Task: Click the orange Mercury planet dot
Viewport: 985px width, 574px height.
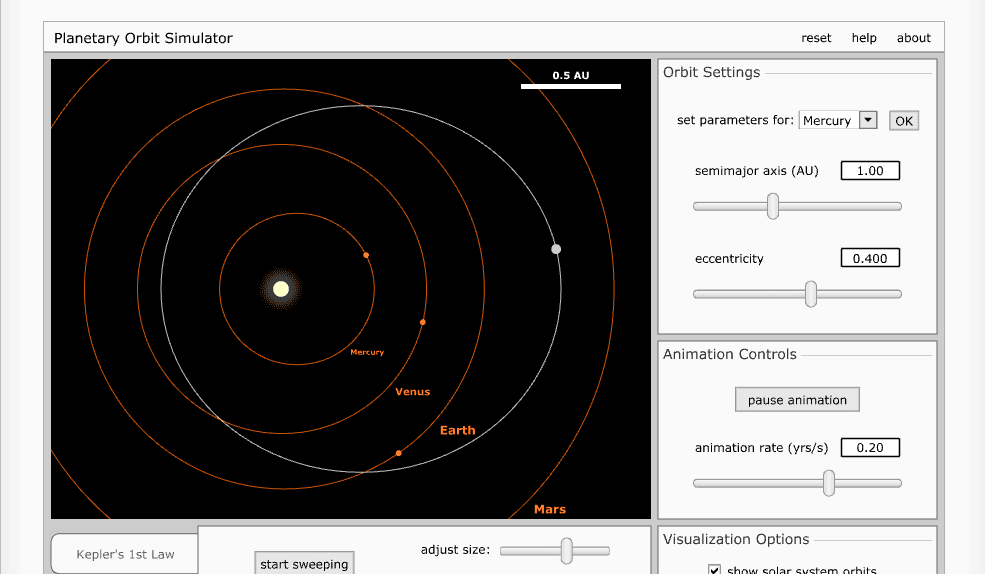Action: (x=366, y=255)
